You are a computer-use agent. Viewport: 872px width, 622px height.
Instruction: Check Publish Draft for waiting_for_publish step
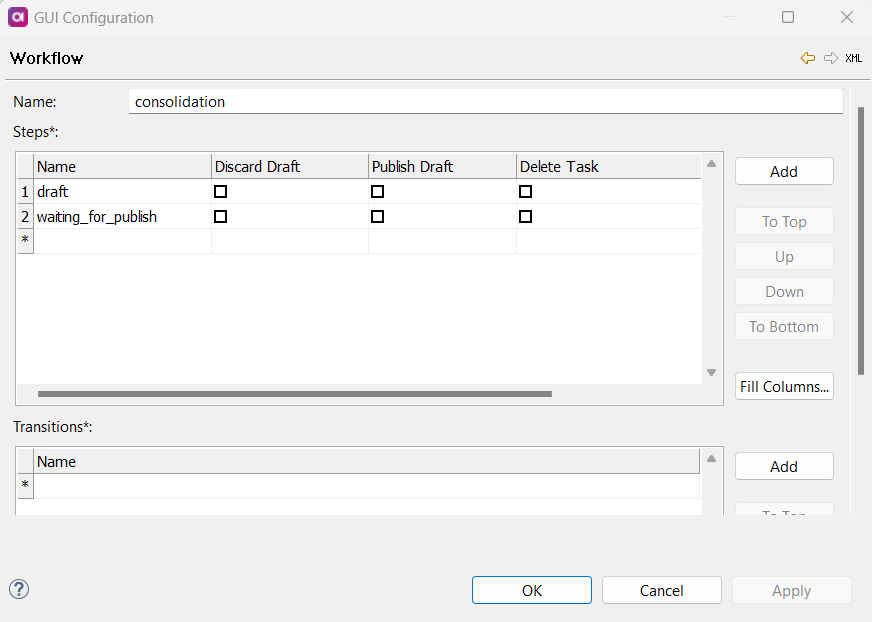pos(377,216)
